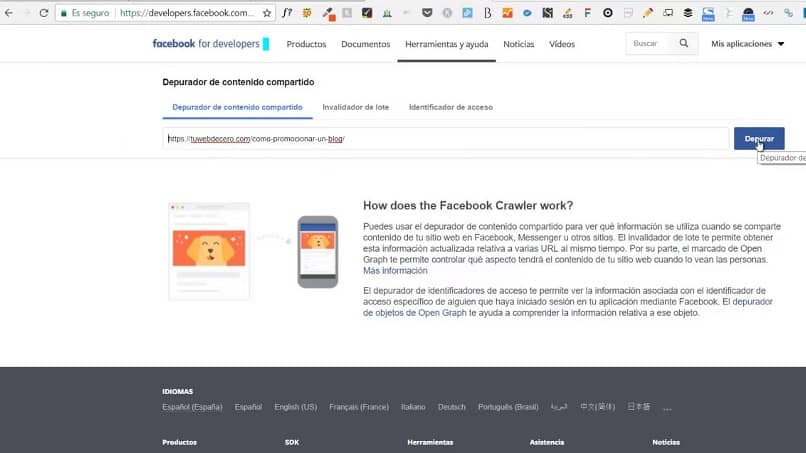Click the heading 'How does the Facebook Crawler work?'
The height and width of the screenshot is (453, 806).
[468, 206]
